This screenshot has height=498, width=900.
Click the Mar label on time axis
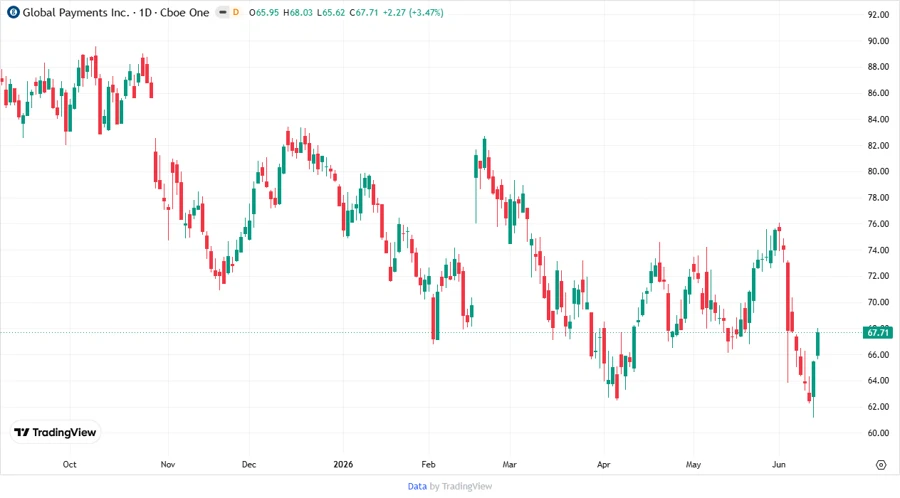click(510, 465)
